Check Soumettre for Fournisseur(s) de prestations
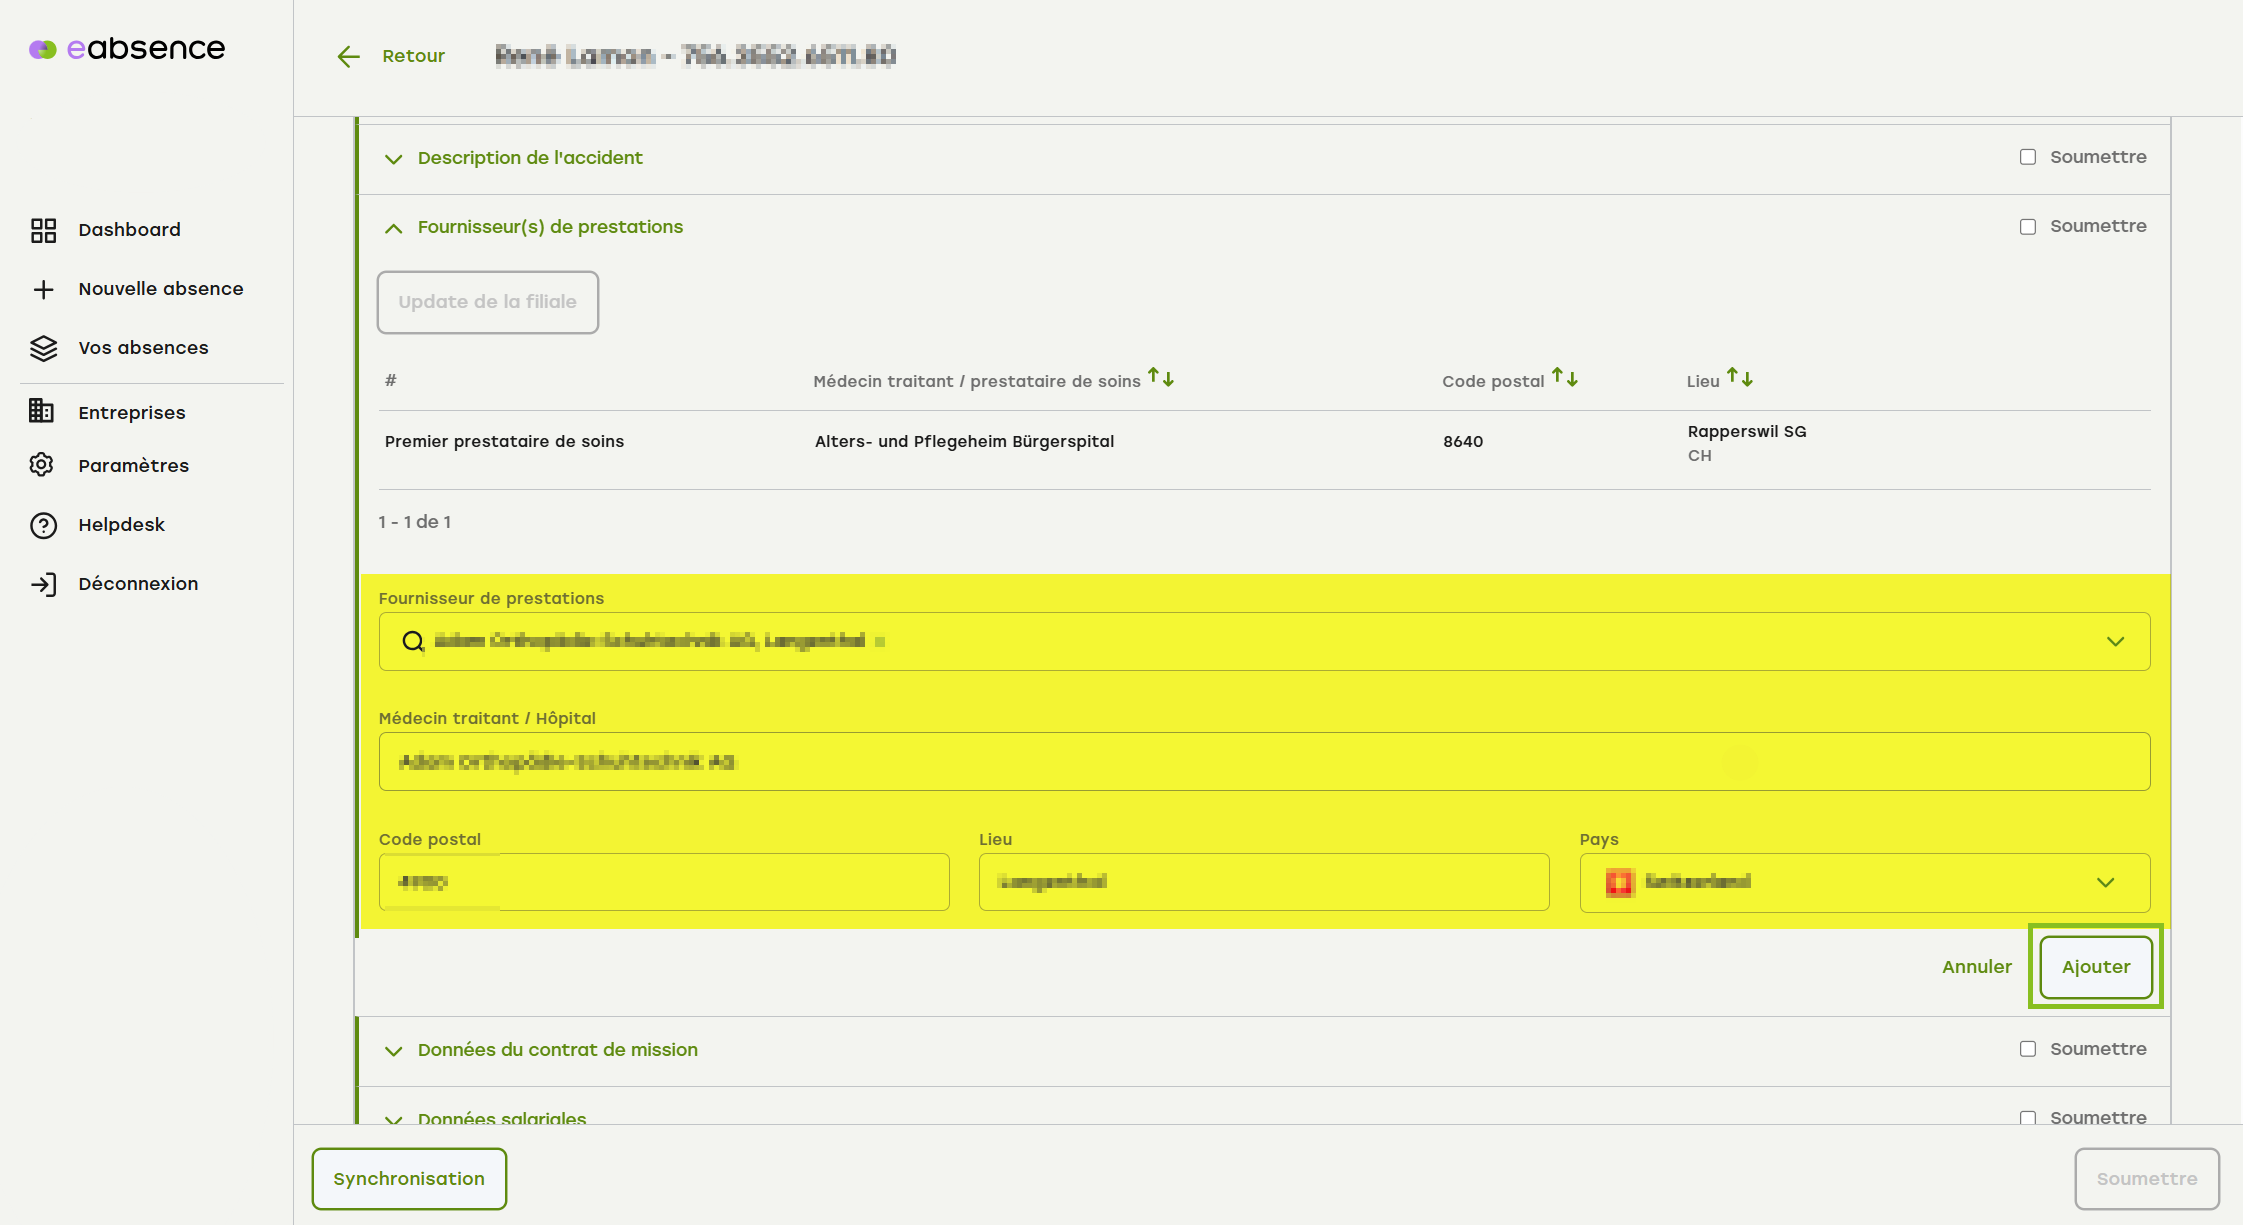Viewport: 2243px width, 1225px height. point(2027,227)
